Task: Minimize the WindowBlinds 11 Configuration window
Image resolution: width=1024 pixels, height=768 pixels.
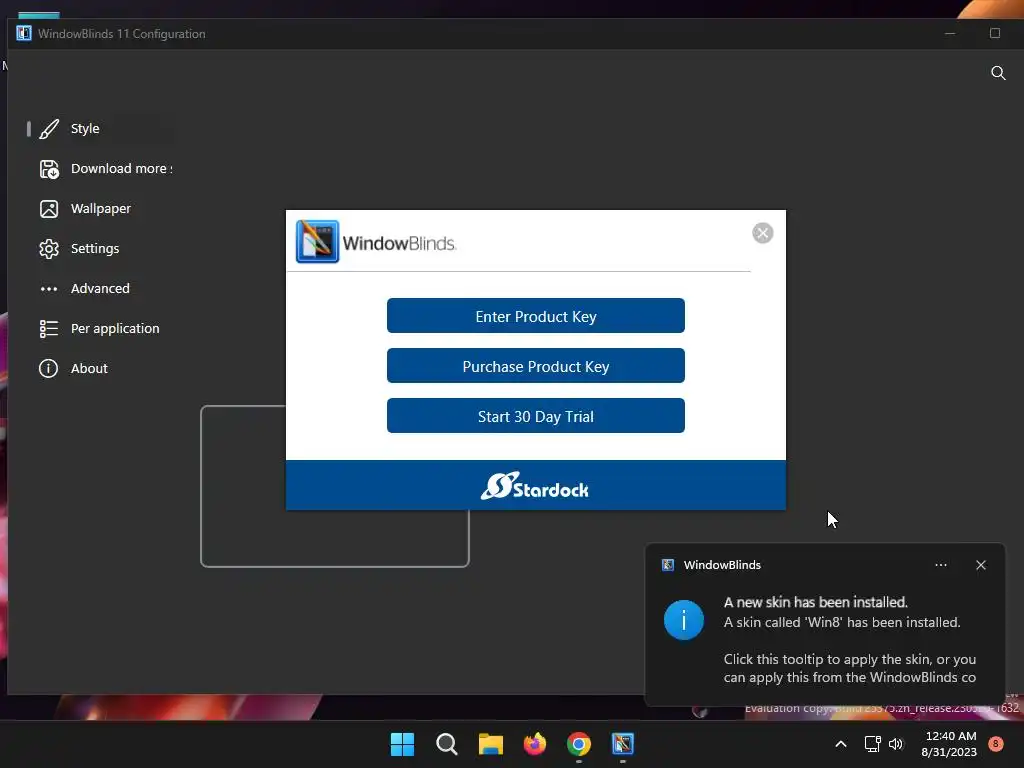Action: (950, 33)
